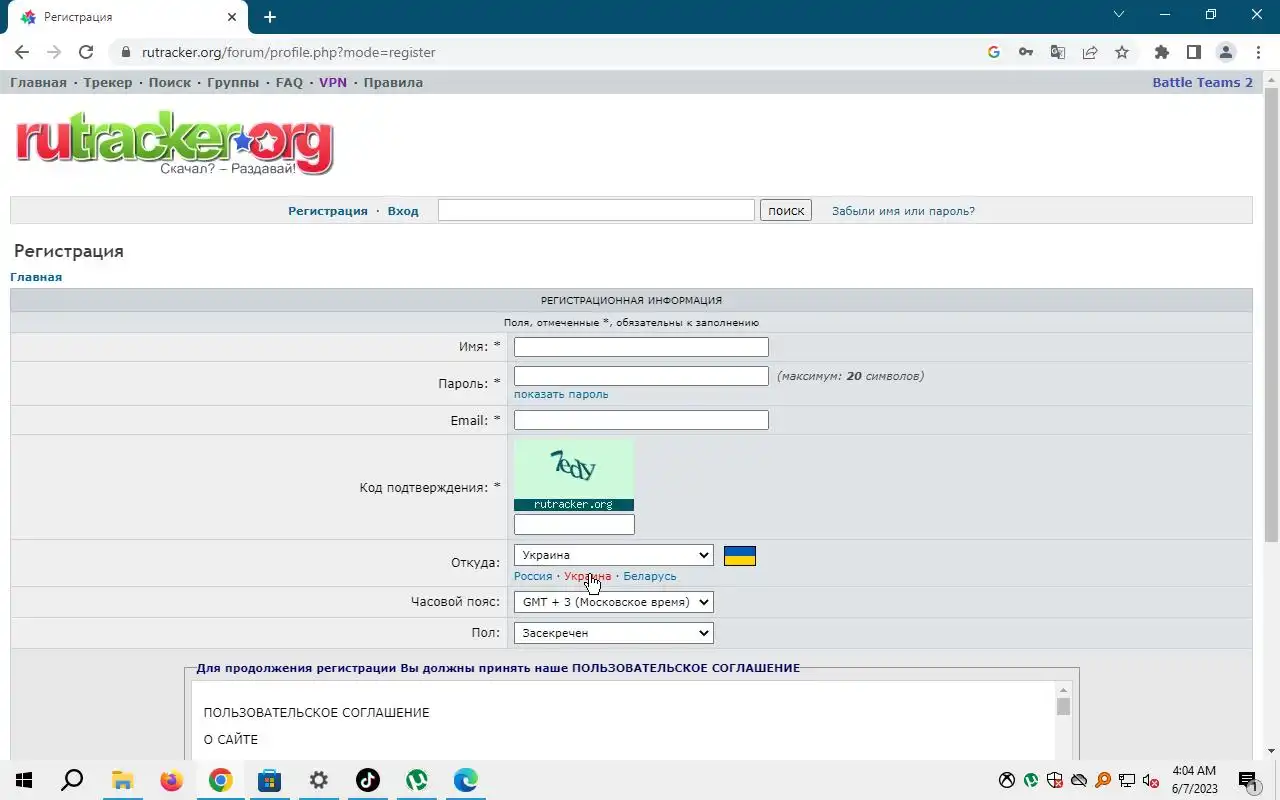The width and height of the screenshot is (1280, 800).
Task: Click показать пароль link
Action: point(561,394)
